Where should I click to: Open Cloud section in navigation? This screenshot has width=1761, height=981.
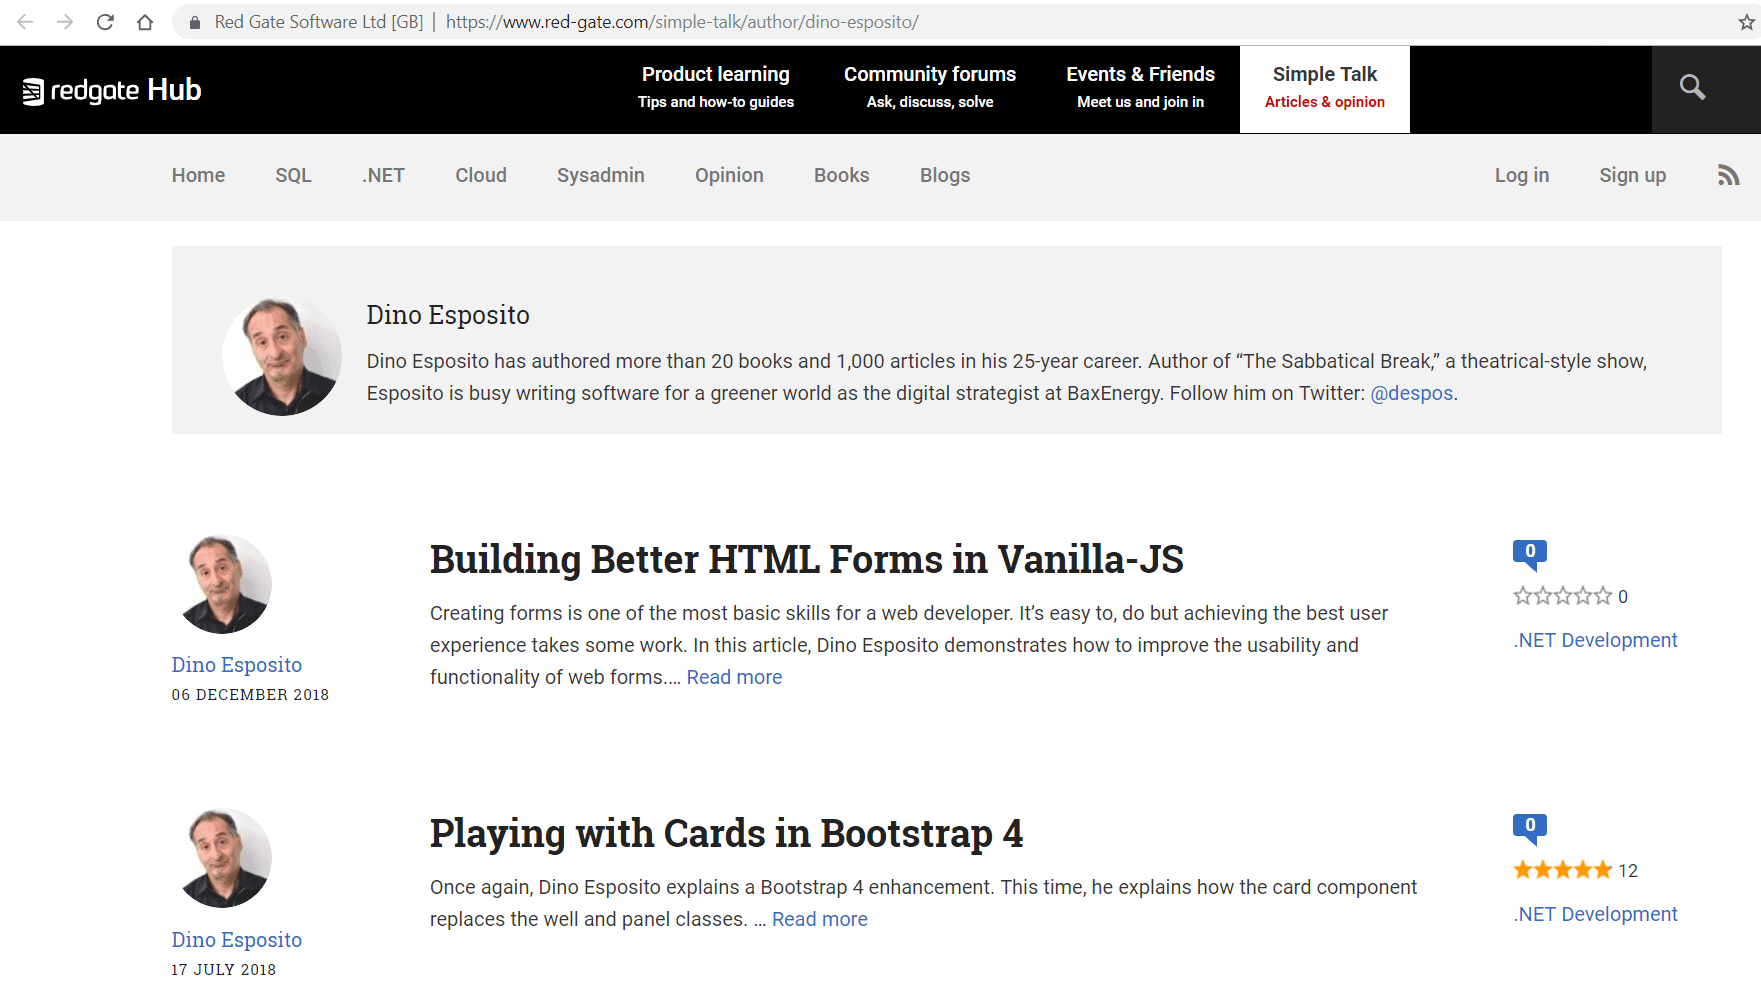[x=481, y=175]
